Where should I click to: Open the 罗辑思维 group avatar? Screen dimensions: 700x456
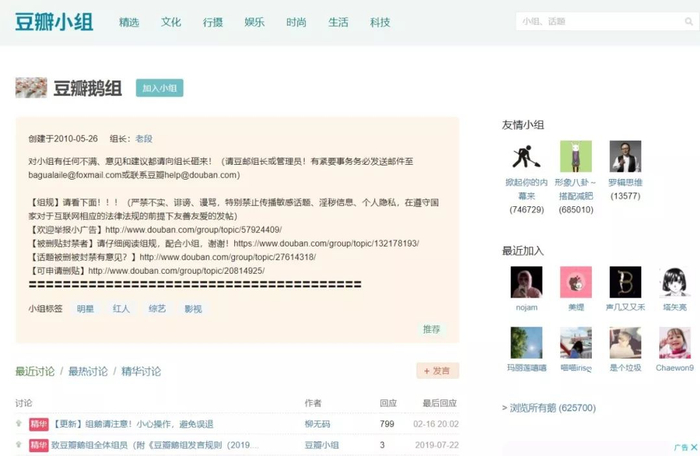coord(625,156)
